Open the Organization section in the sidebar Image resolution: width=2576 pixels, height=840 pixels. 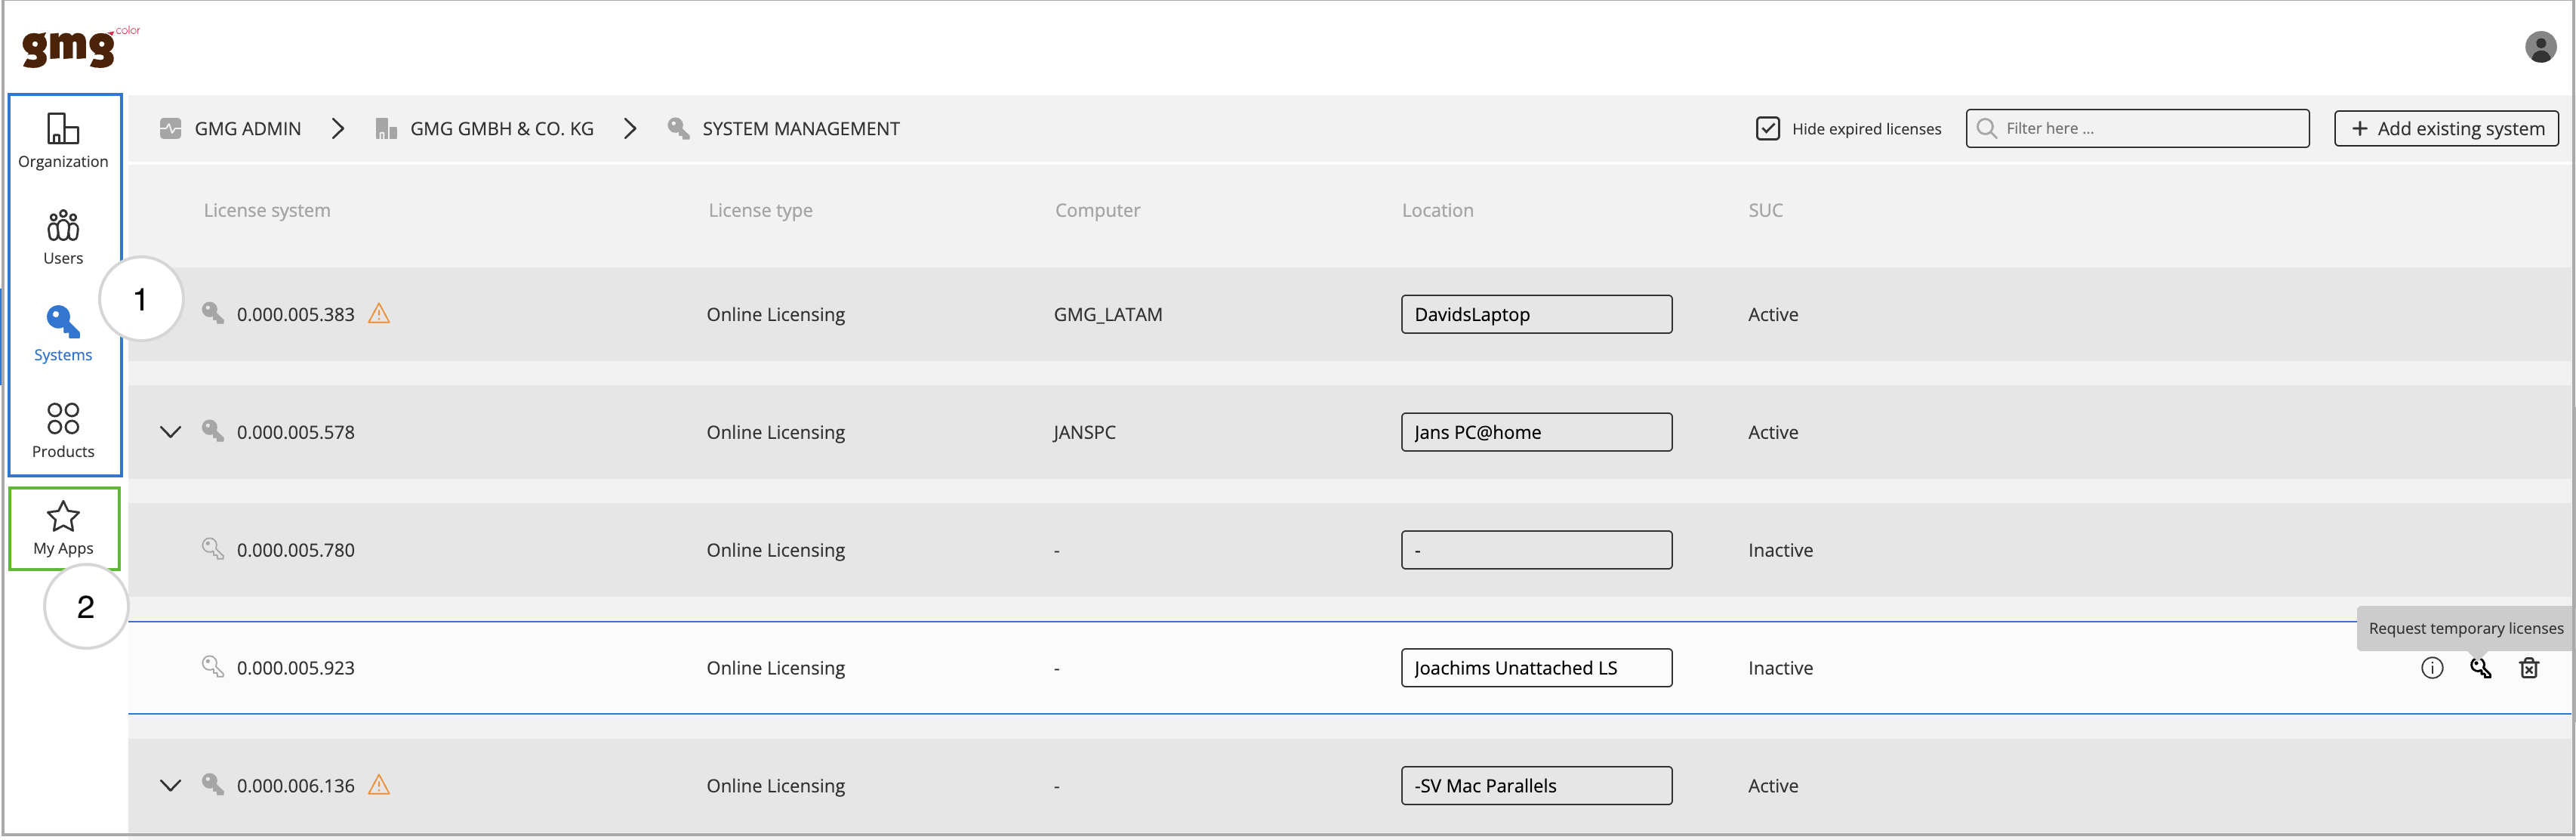point(63,140)
